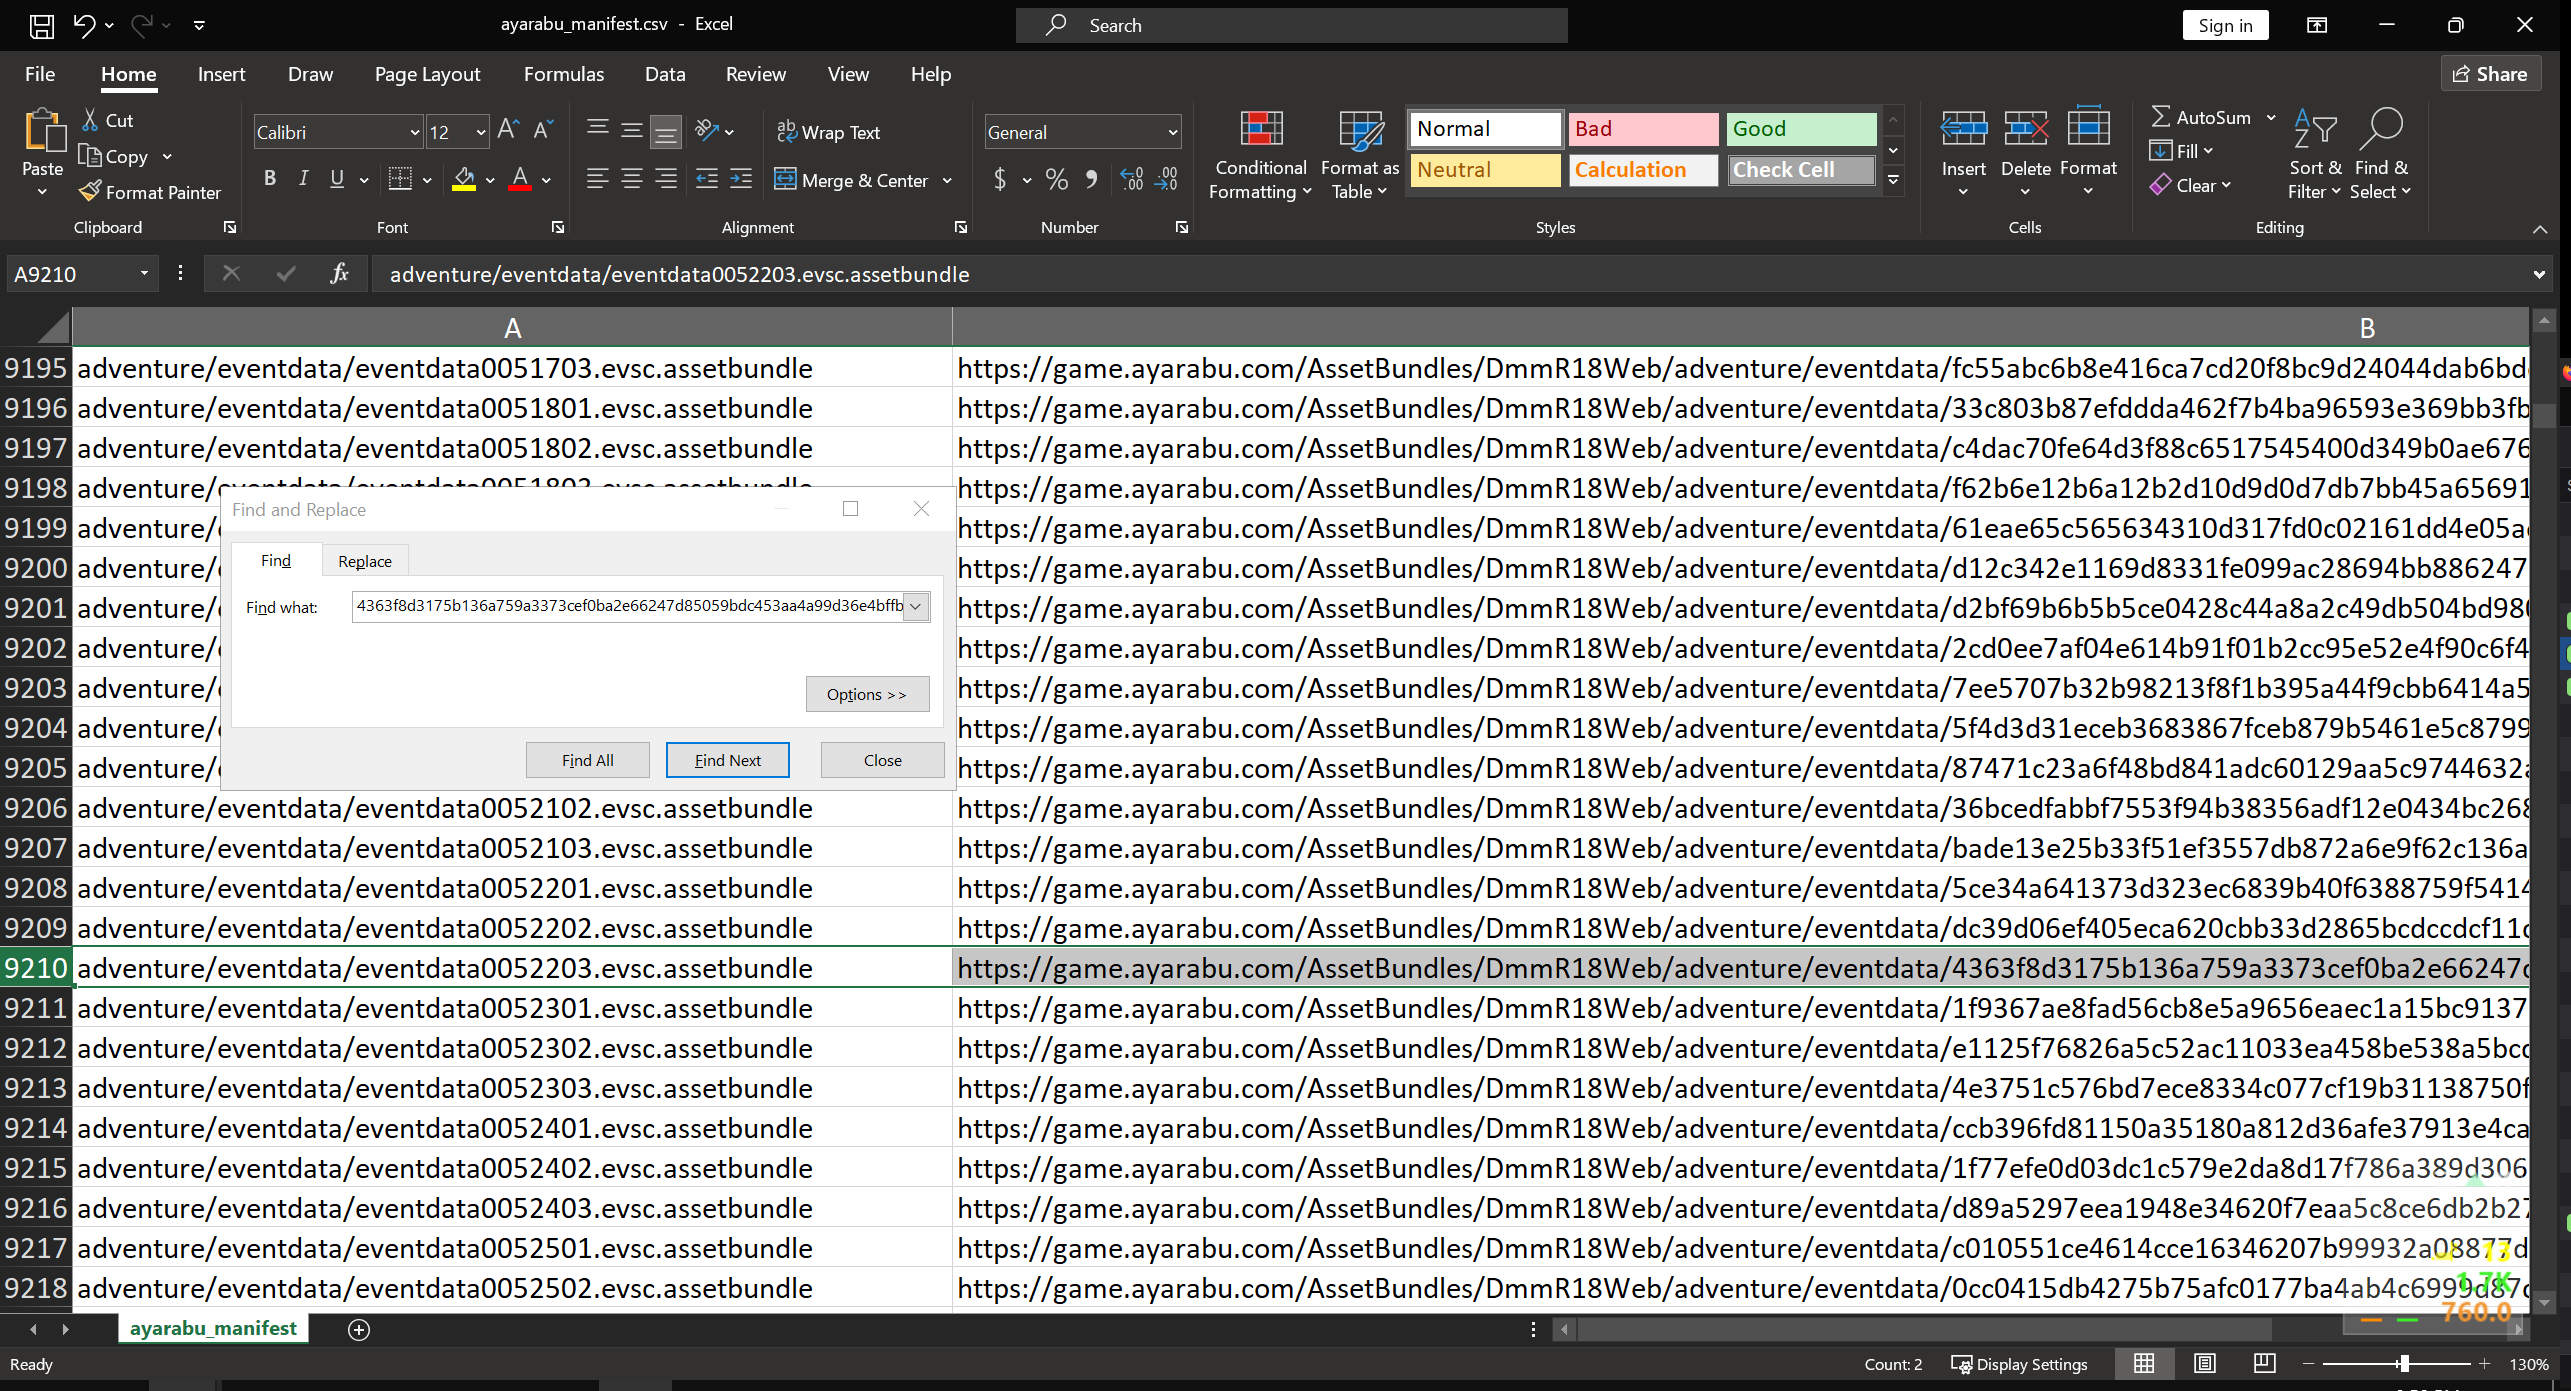
Task: Click the Sort & Filter icon
Action: click(x=2314, y=130)
